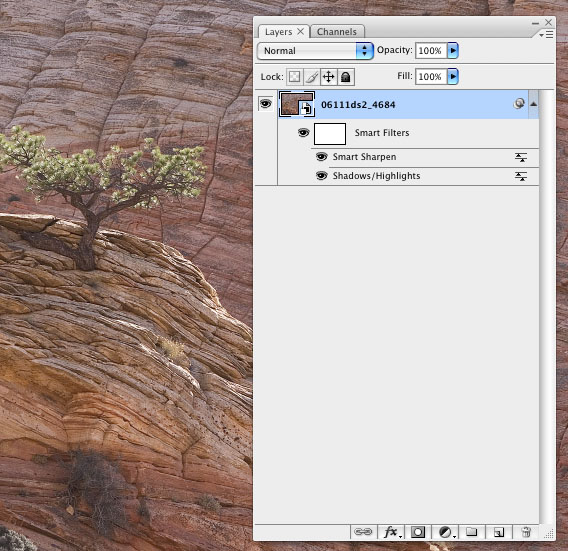Collapse smart filters with layer arrow

[x=533, y=104]
